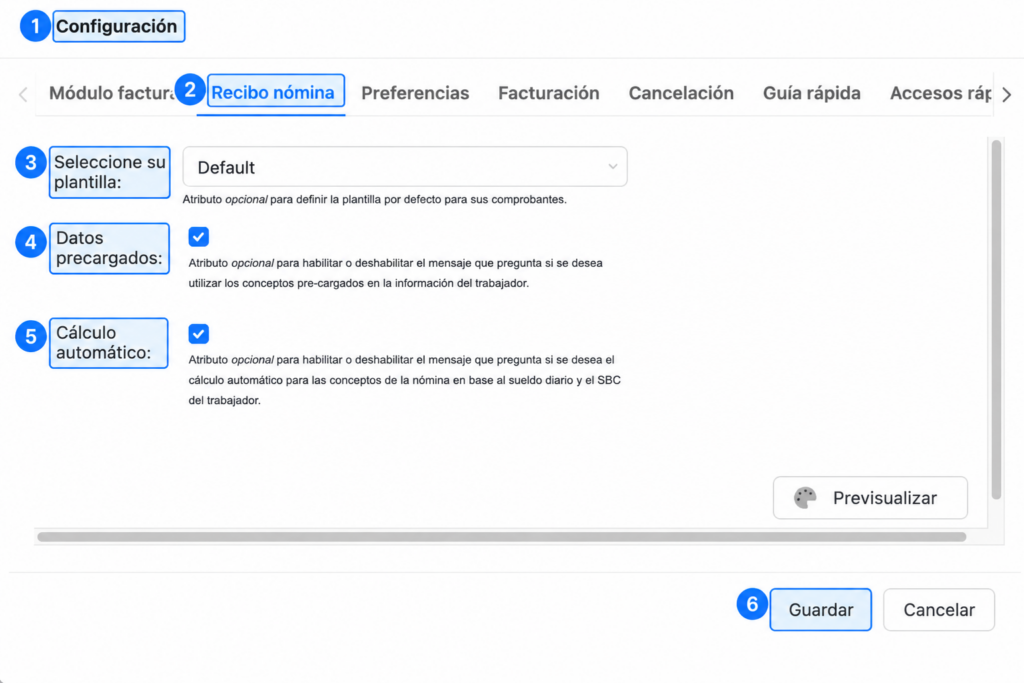Switch to the Preferencias tab
The image size is (1024, 683).
coord(415,93)
